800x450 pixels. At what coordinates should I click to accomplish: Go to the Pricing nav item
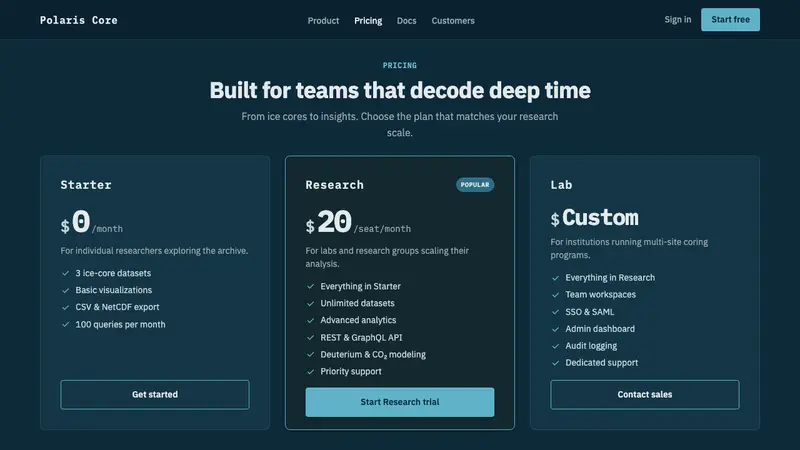click(x=368, y=21)
